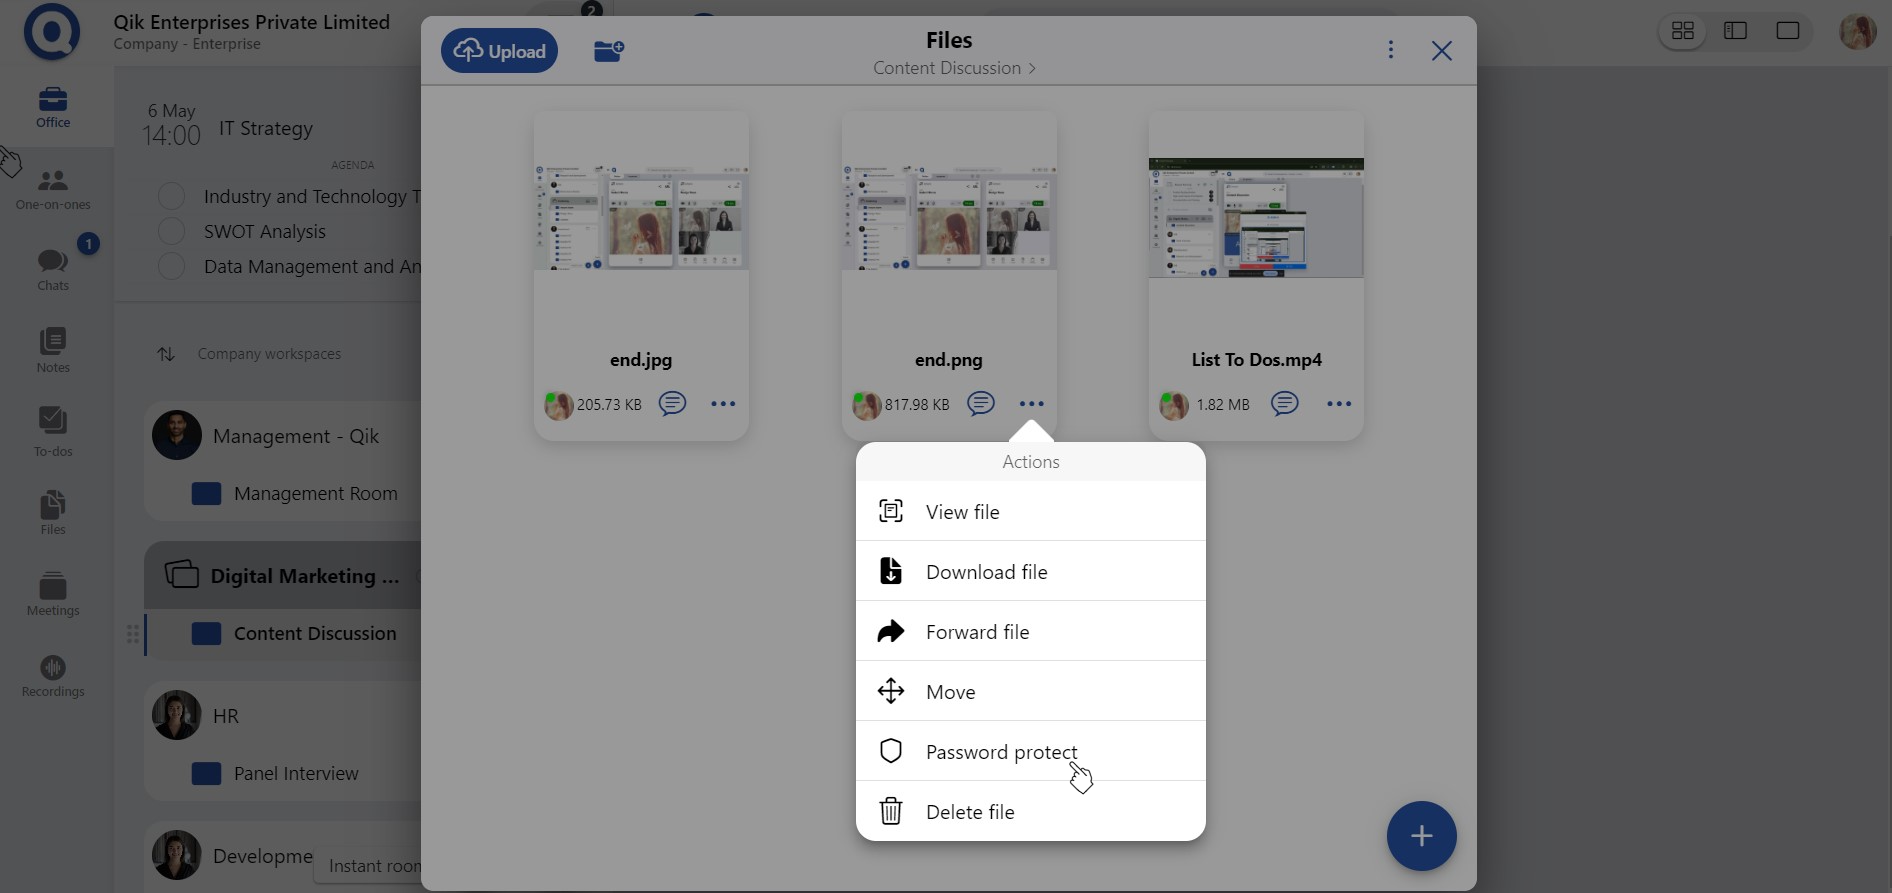
Task: Check the SWOT Analysis agenda item
Action: [x=171, y=231]
